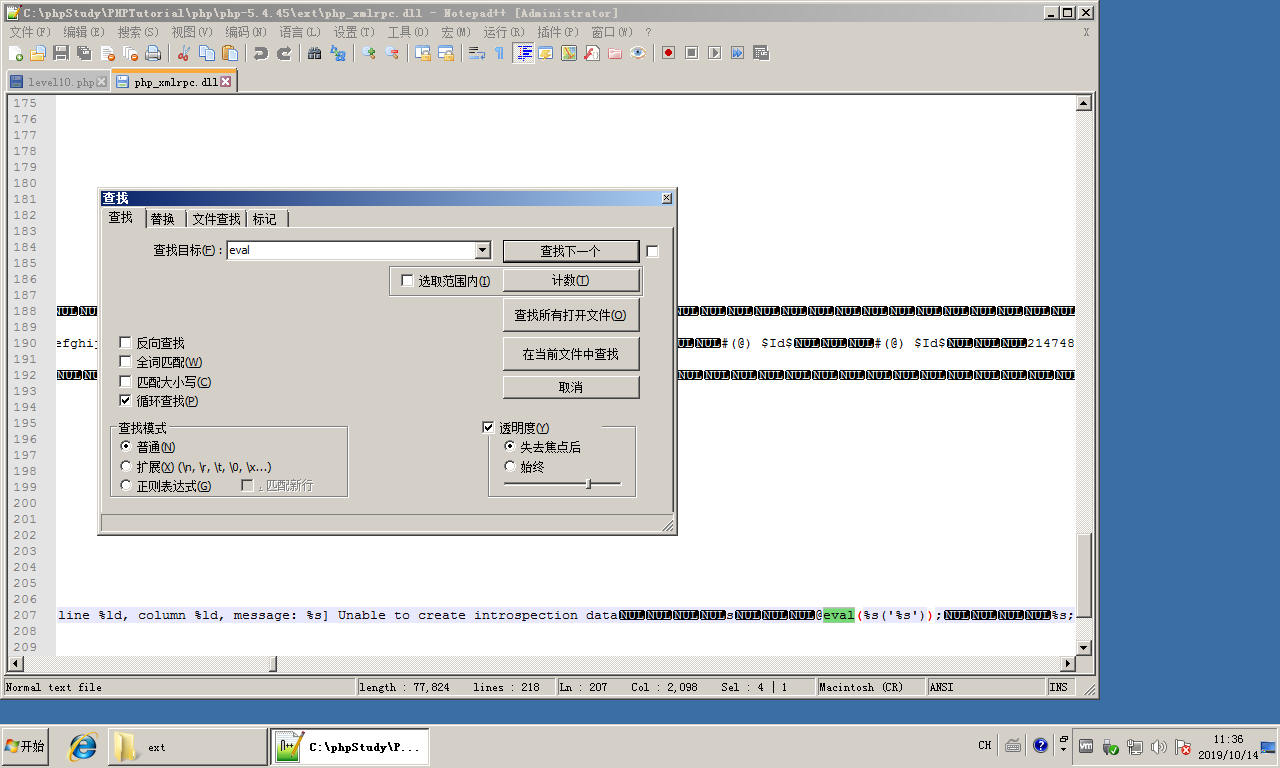Click the 查找下一个 button
This screenshot has height=768, width=1280.
tap(570, 251)
